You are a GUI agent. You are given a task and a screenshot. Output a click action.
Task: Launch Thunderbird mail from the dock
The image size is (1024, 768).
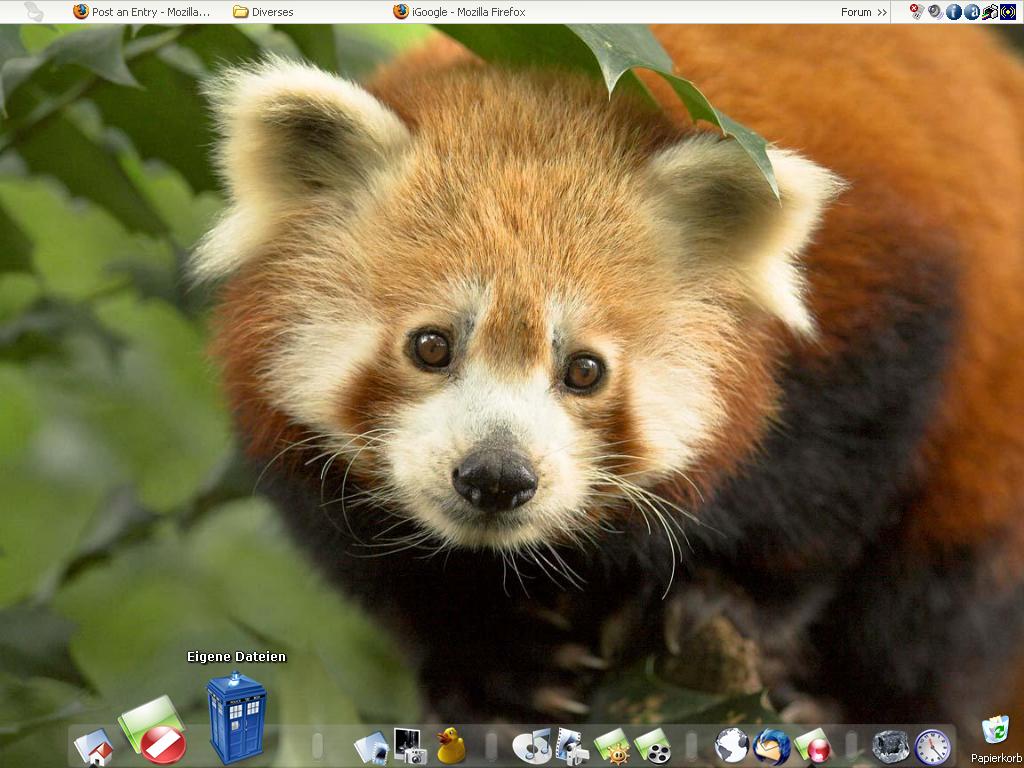coord(771,746)
